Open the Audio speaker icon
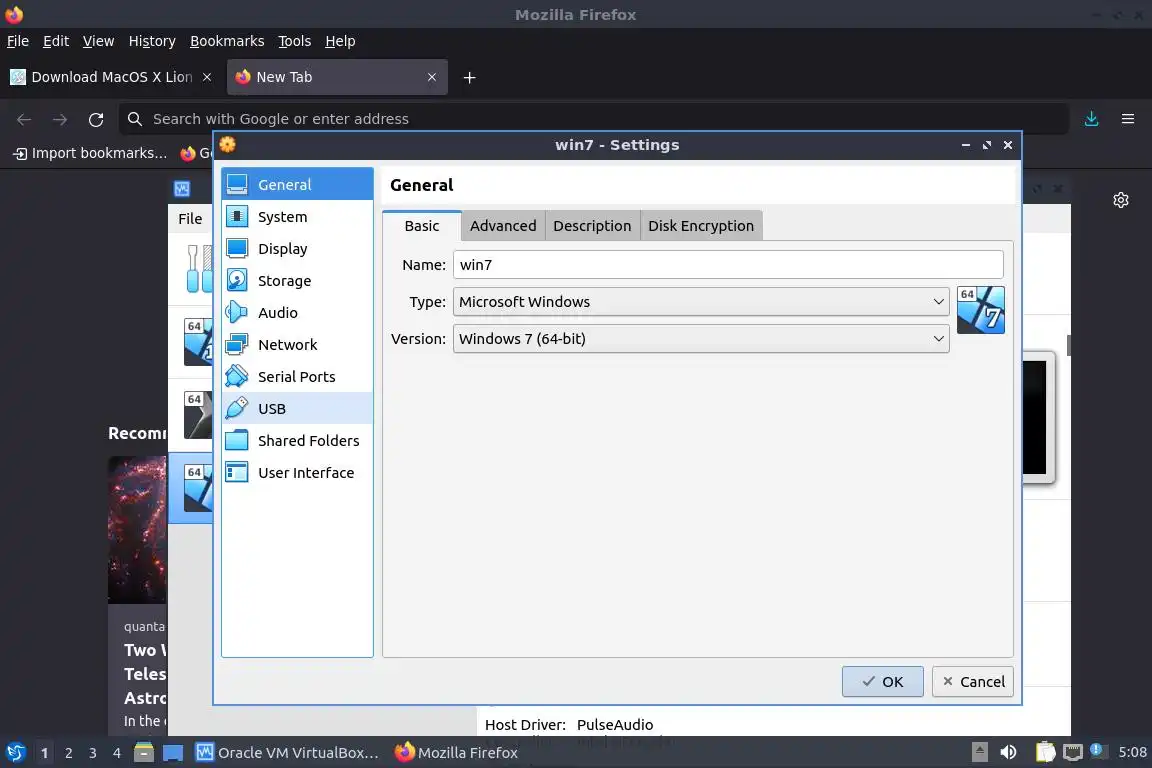This screenshot has height=768, width=1152. click(237, 312)
